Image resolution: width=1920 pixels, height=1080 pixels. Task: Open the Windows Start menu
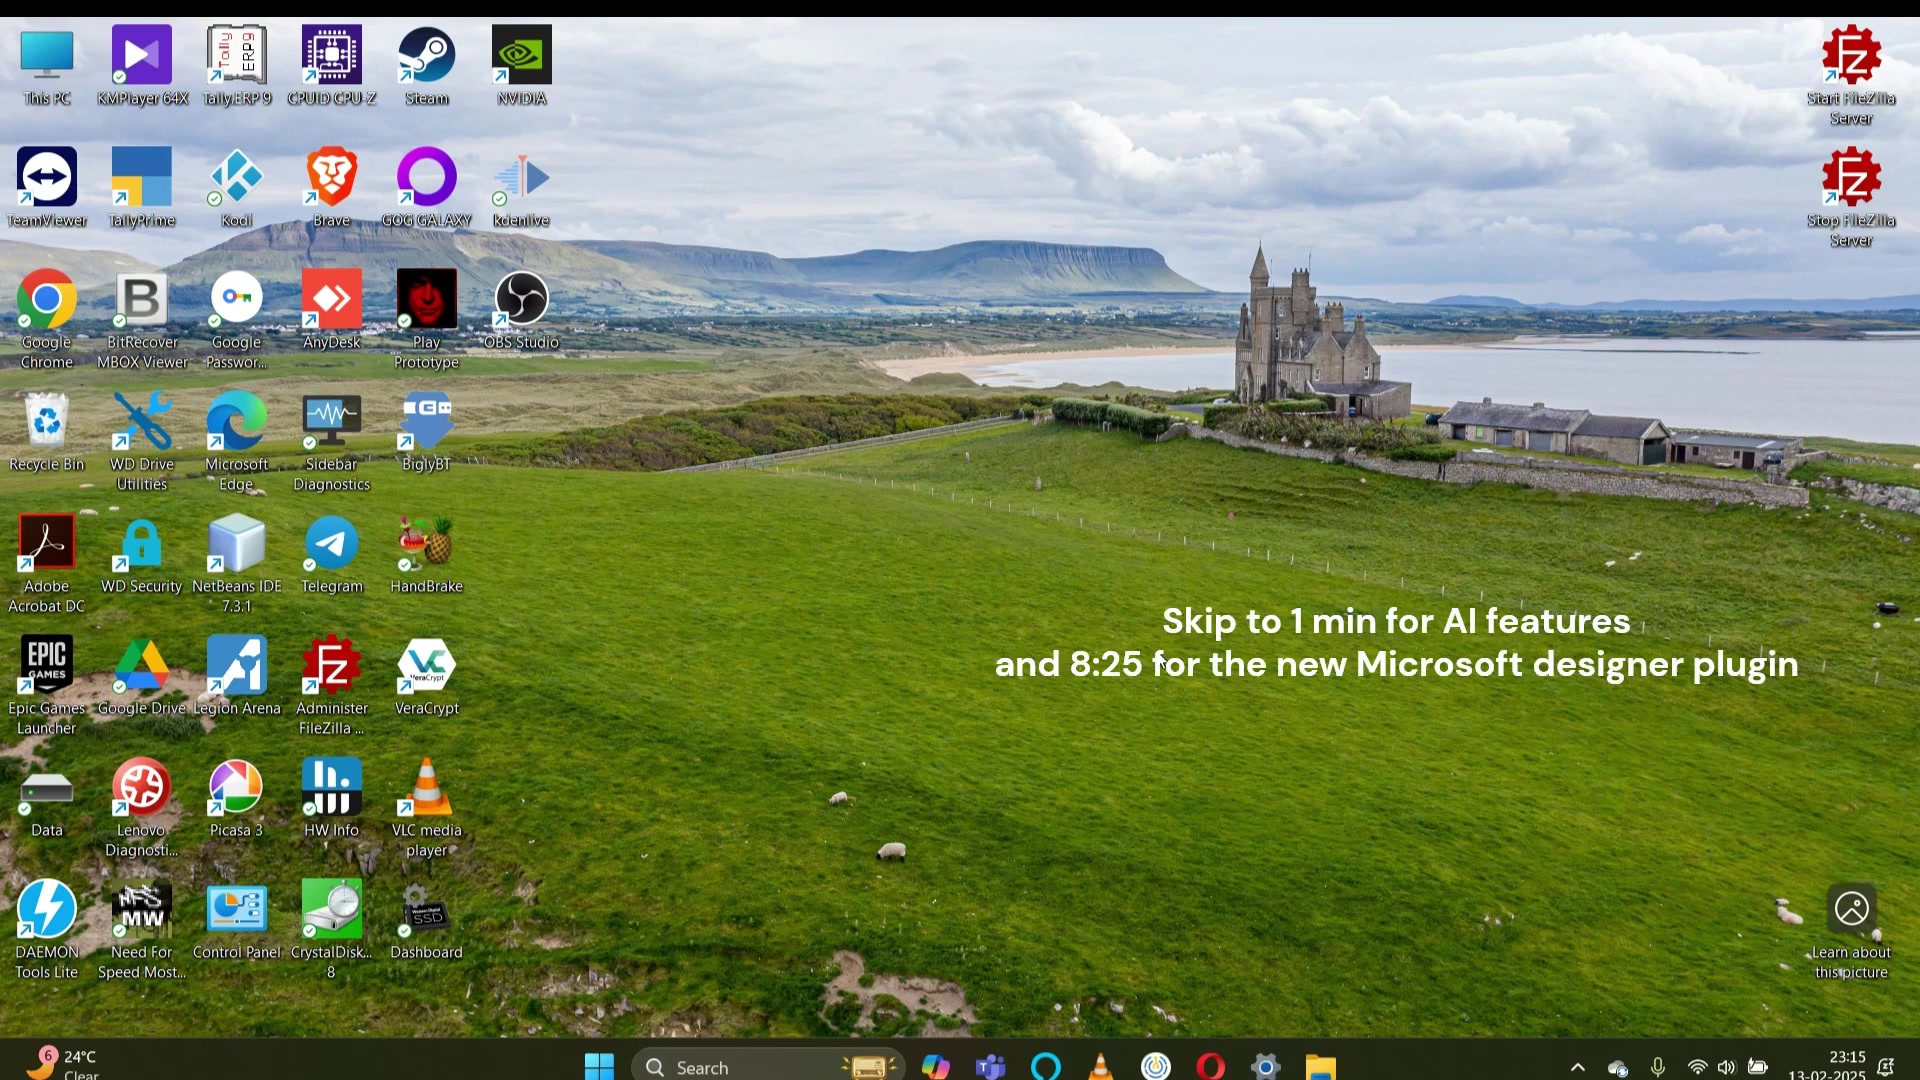pyautogui.click(x=599, y=1067)
